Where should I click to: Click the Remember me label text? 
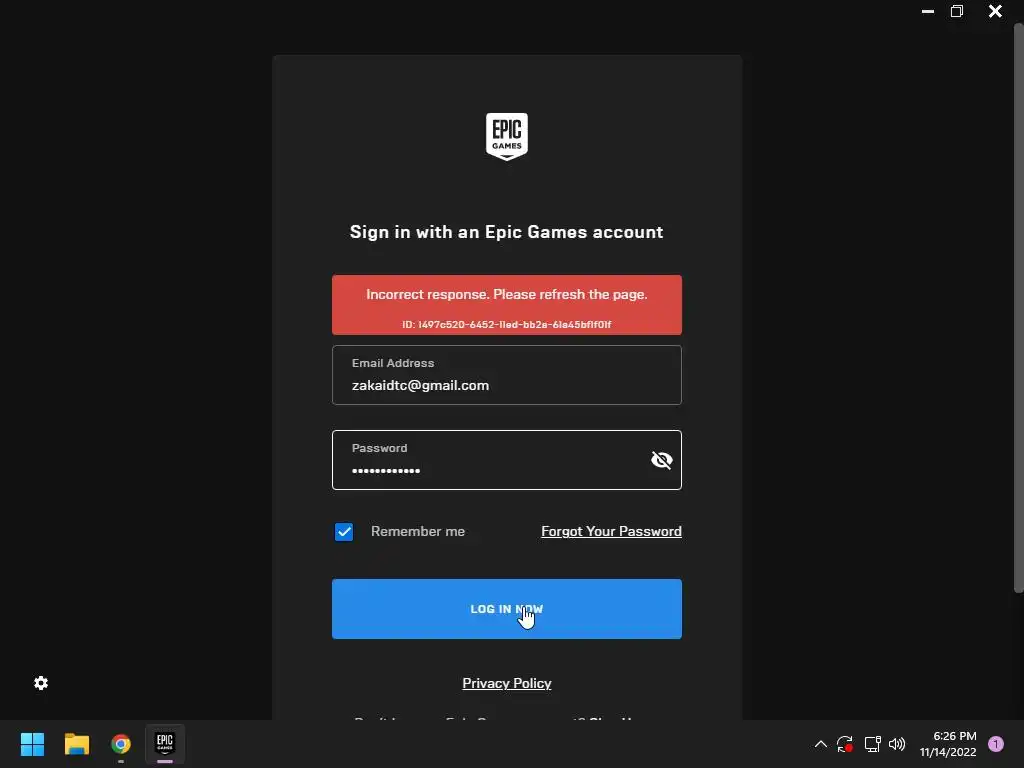418,532
